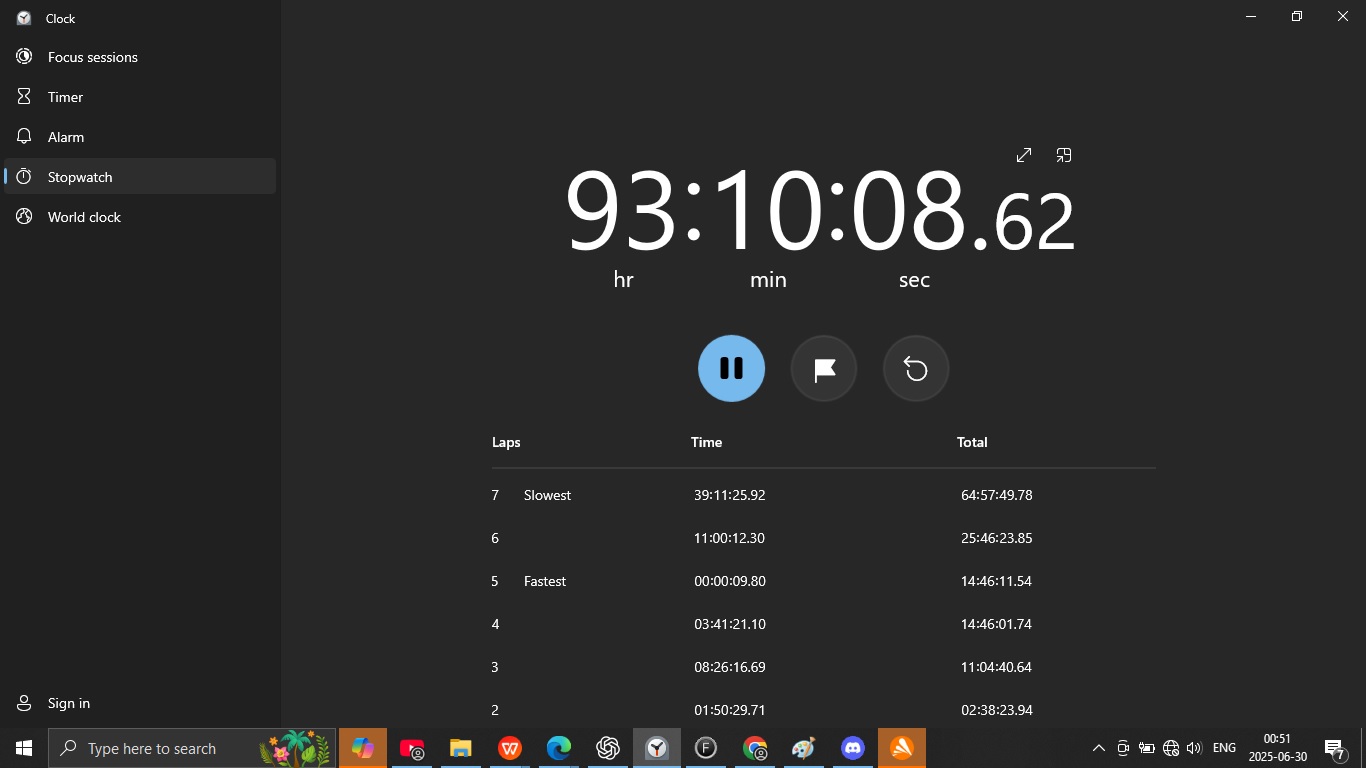Switch ENG input language
The height and width of the screenshot is (768, 1366).
coord(1224,748)
